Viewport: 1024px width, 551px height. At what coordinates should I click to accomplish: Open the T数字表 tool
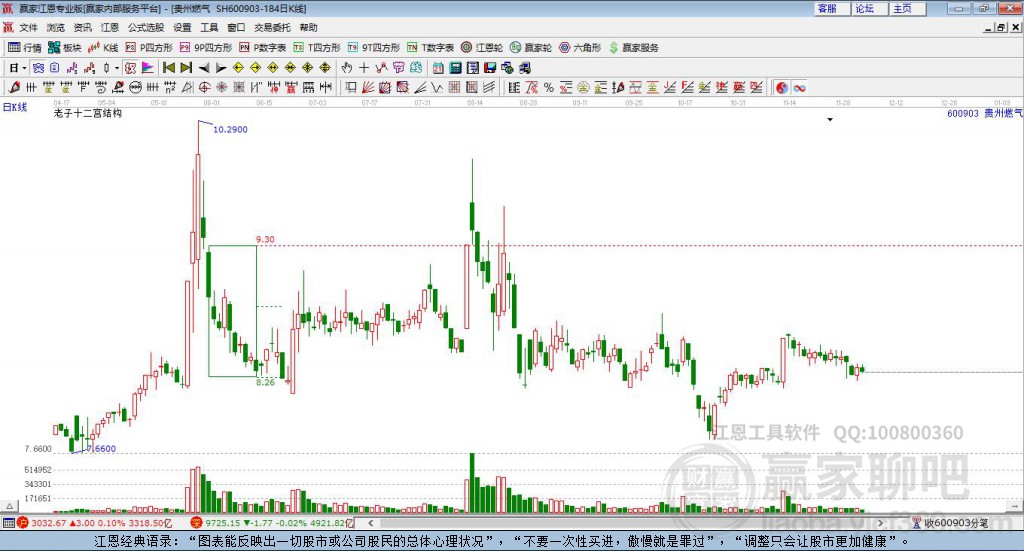pos(430,48)
